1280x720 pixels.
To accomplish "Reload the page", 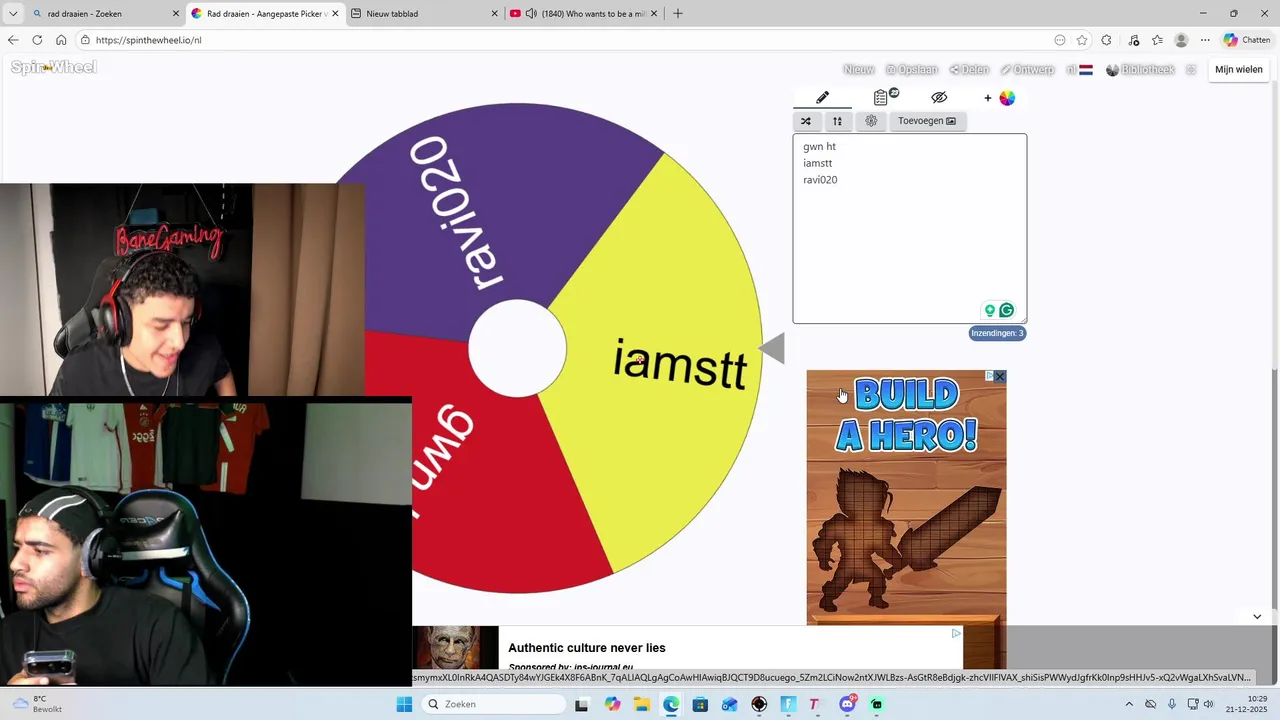I will point(37,40).
